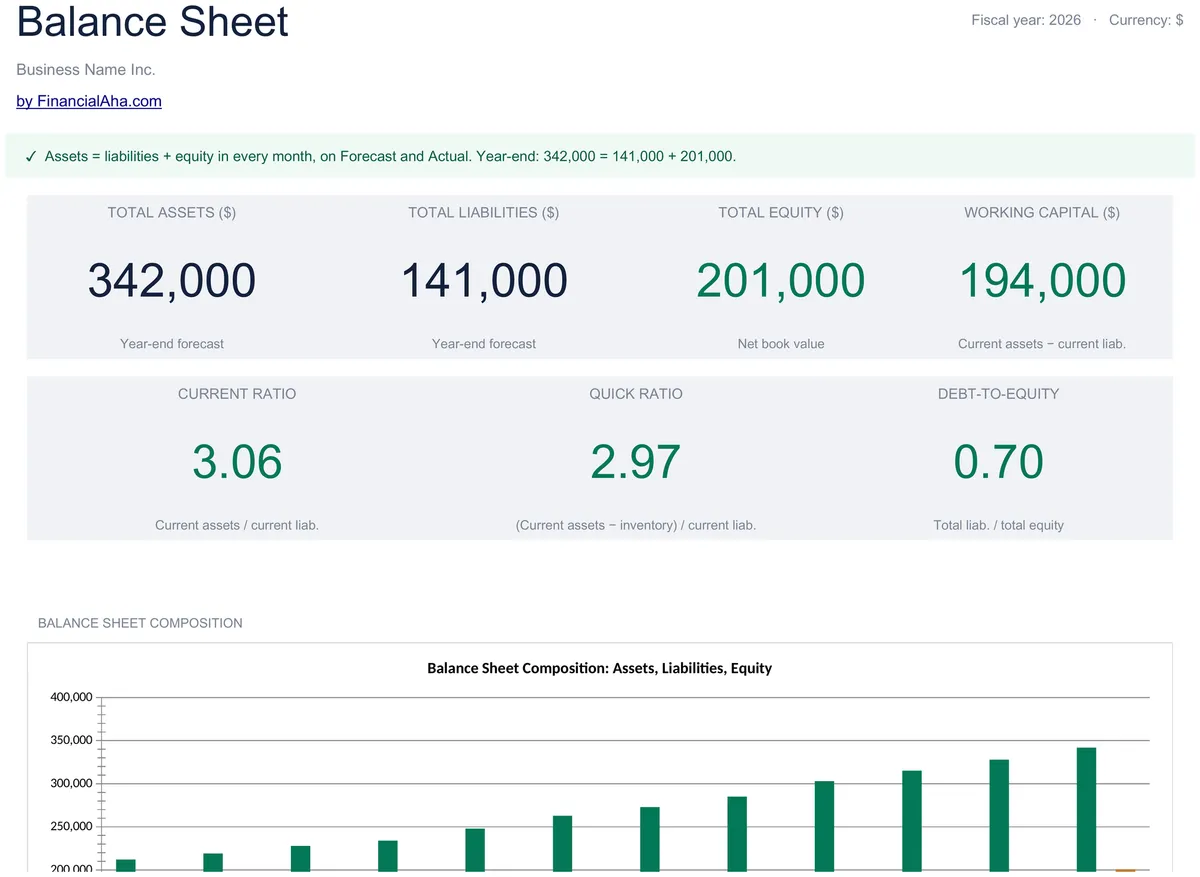Select the QUICK RATIO heading
This screenshot has height=877, width=1200.
(x=636, y=394)
